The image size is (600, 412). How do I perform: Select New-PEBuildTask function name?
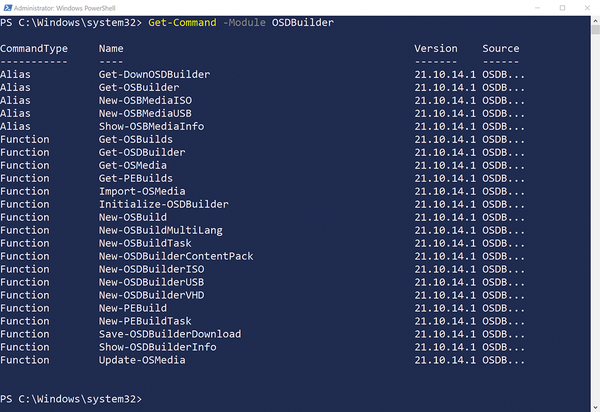tap(145, 321)
